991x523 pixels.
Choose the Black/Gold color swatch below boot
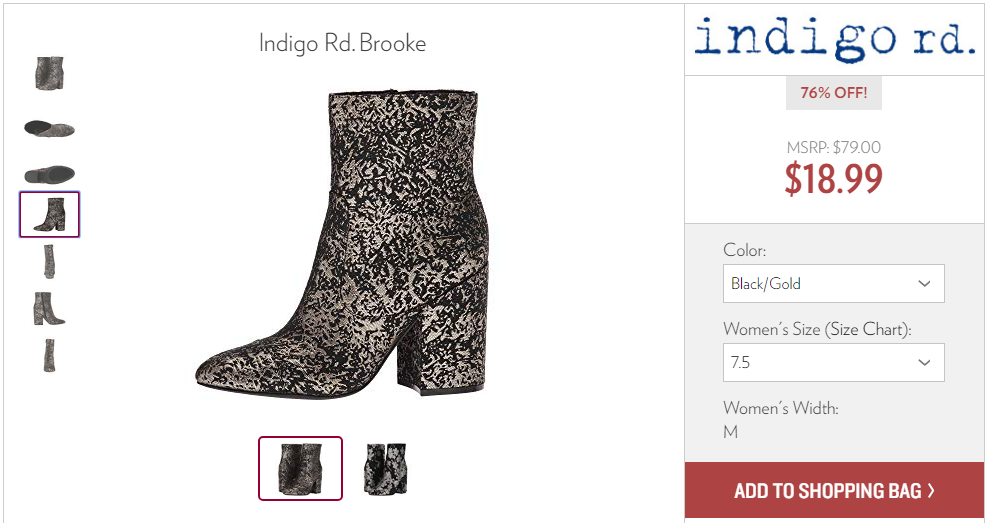(x=300, y=469)
